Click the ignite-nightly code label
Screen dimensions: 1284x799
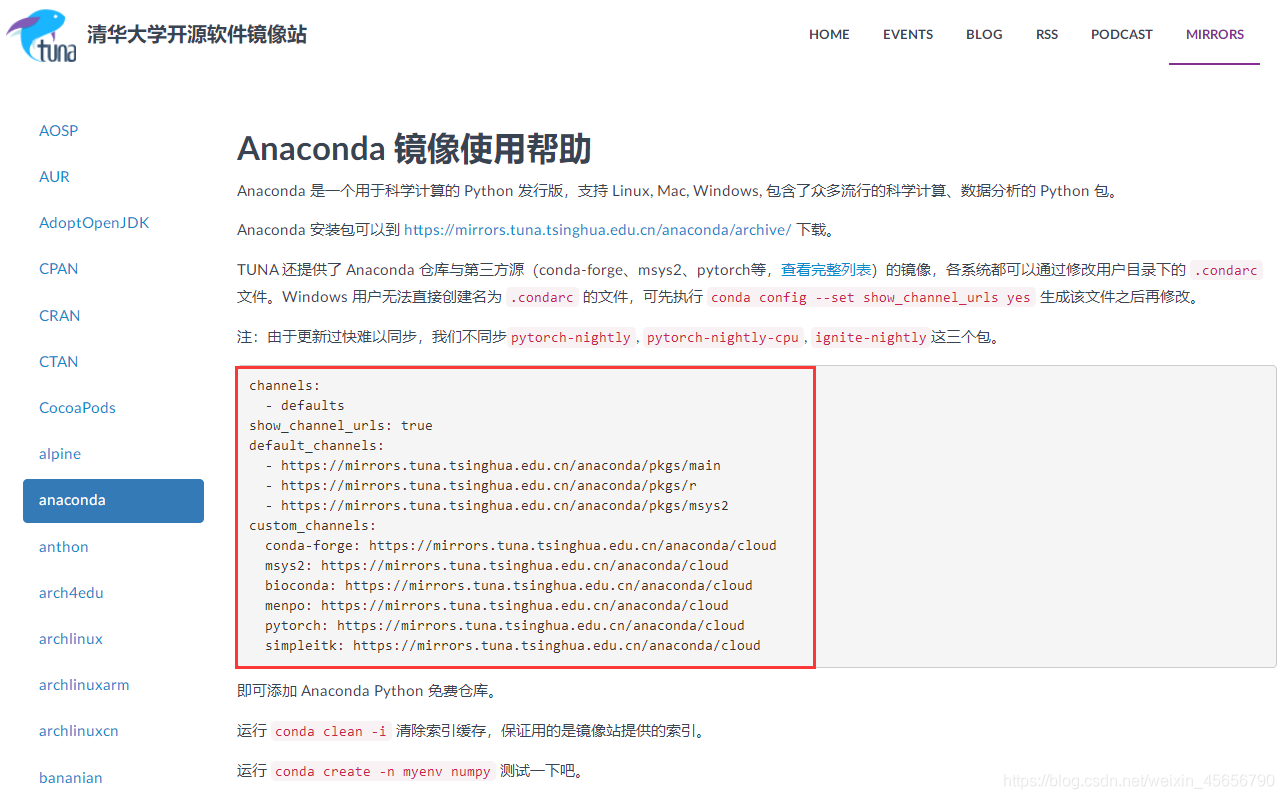[871, 338]
